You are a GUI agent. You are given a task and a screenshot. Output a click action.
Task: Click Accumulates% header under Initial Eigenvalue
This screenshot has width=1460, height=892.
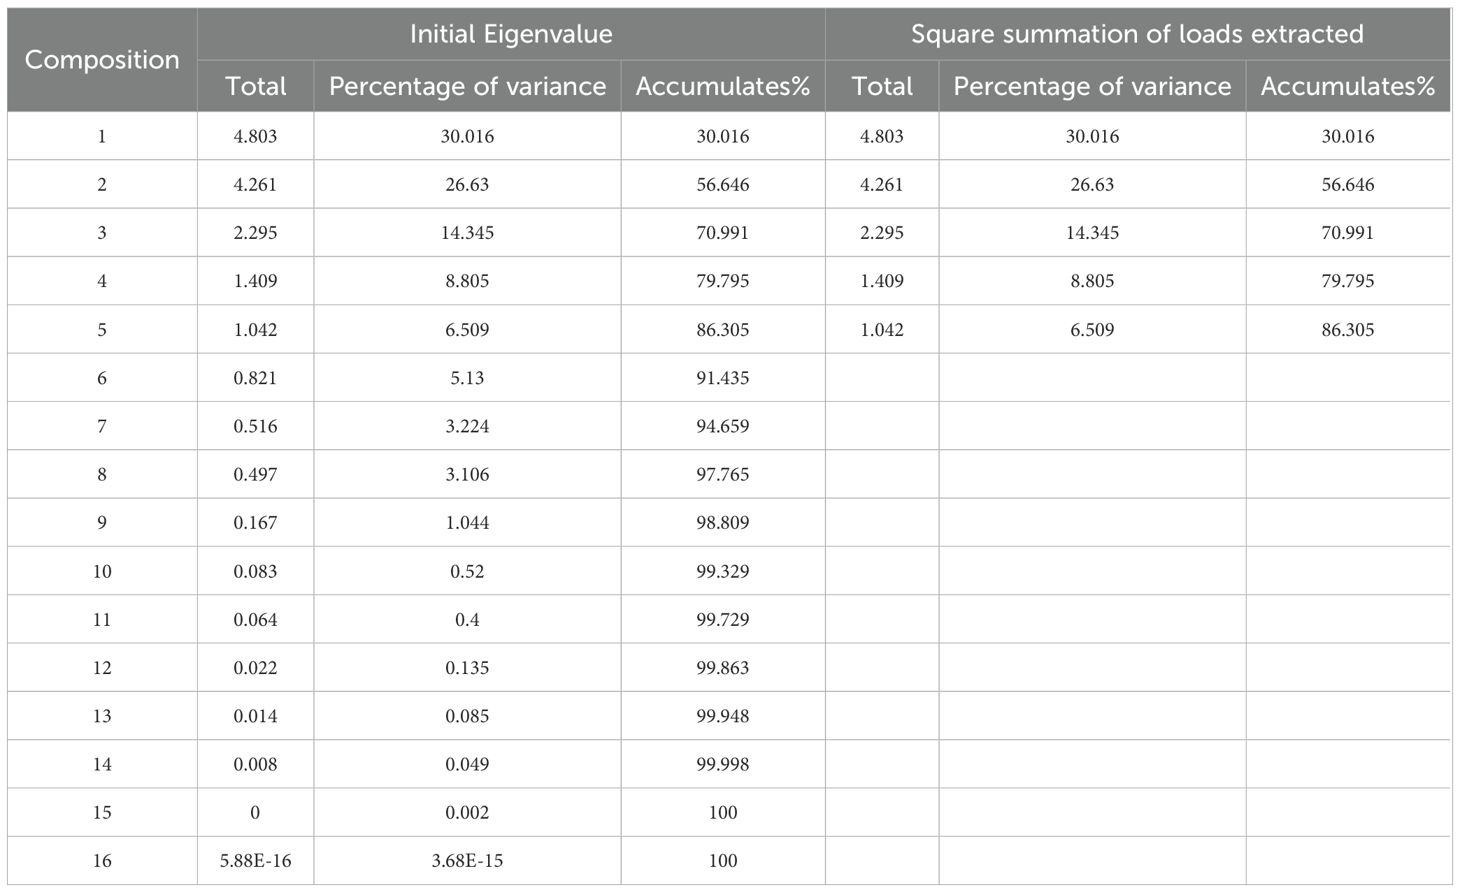[x=722, y=86]
